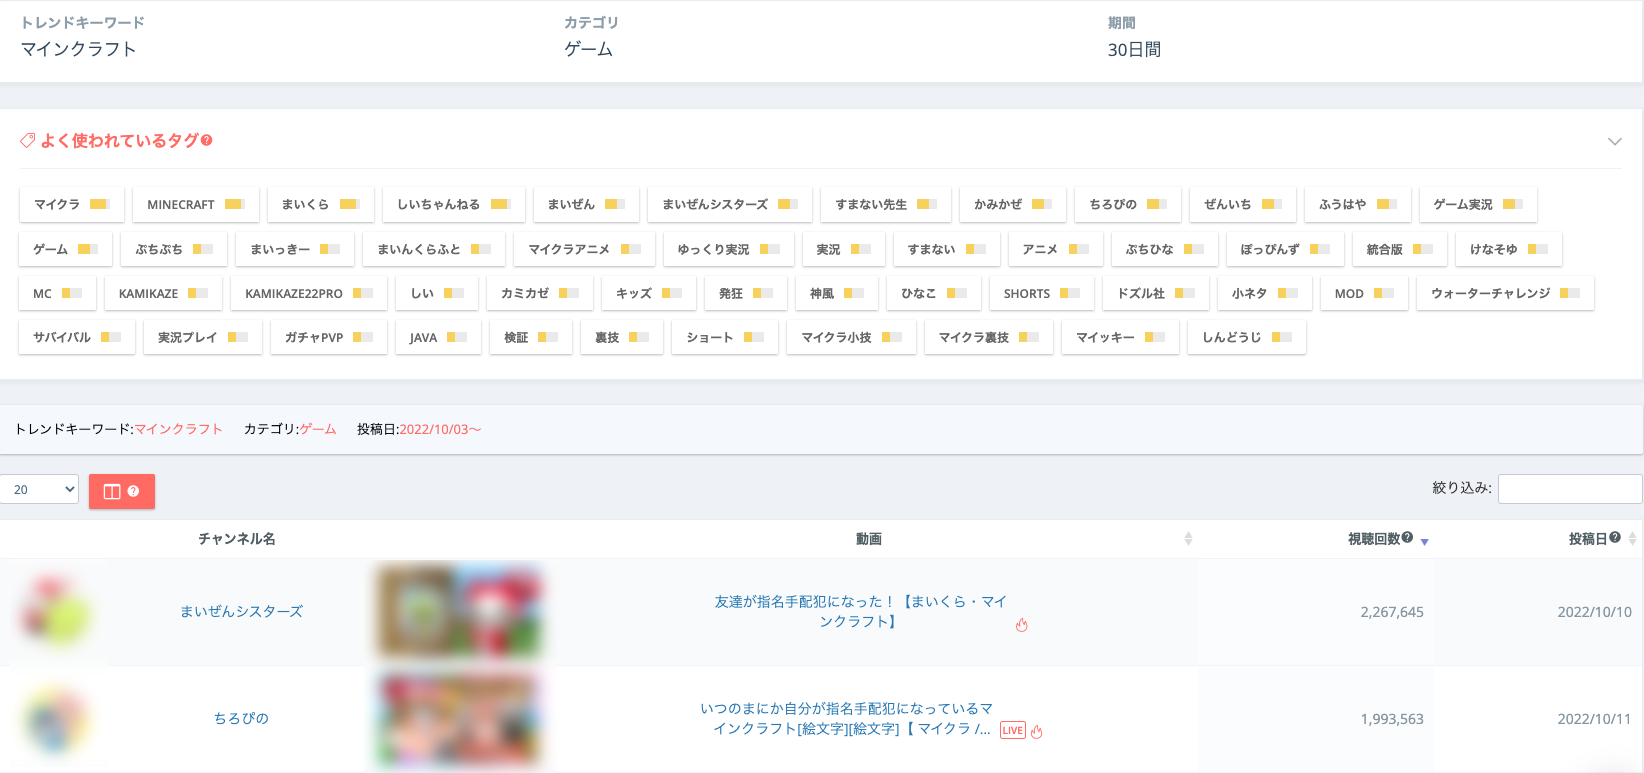Screen dimensions: 1644x773
Task: Open the ちろぴの channel link
Action: (x=241, y=718)
